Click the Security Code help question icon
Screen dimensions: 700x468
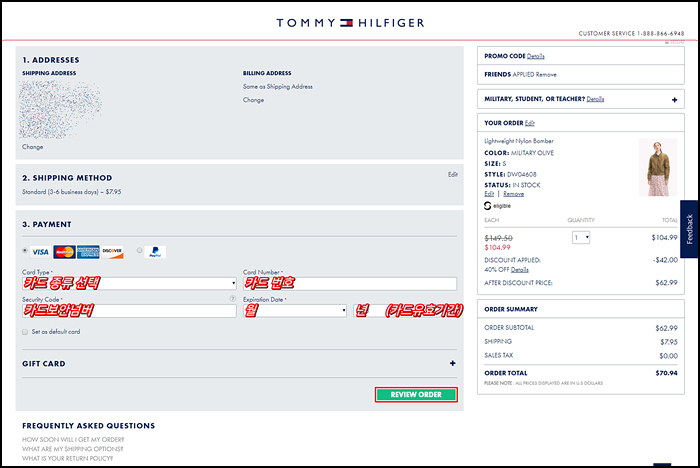[x=232, y=298]
